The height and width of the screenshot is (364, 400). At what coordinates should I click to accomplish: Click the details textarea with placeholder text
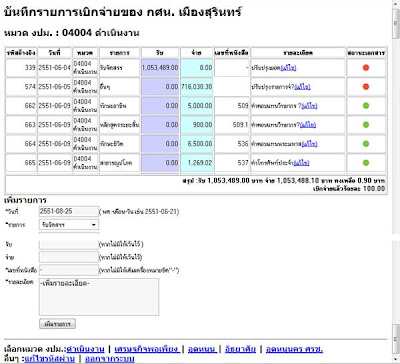(99, 297)
